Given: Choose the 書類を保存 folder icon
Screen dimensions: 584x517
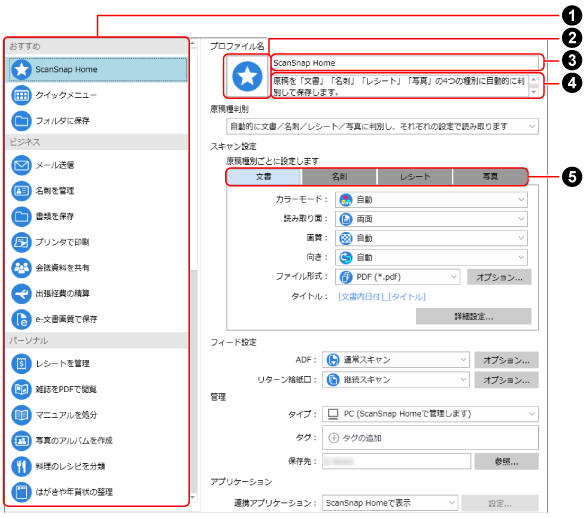Looking at the screenshot, I should 21,216.
